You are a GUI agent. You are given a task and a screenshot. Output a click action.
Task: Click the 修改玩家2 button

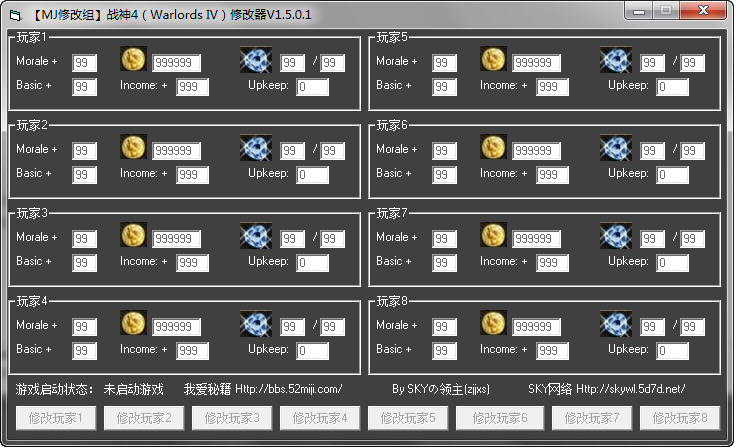click(x=144, y=418)
